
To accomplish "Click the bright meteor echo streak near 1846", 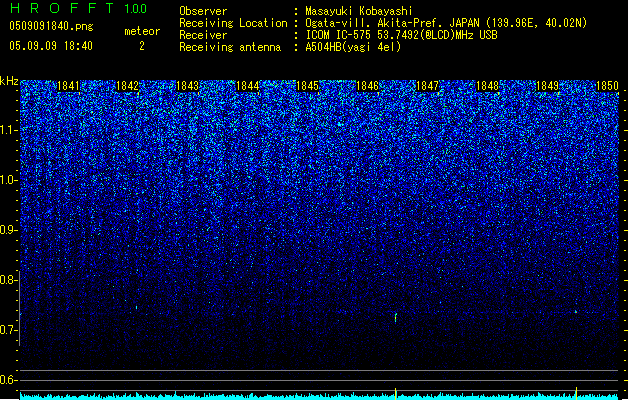I will click(x=396, y=317).
